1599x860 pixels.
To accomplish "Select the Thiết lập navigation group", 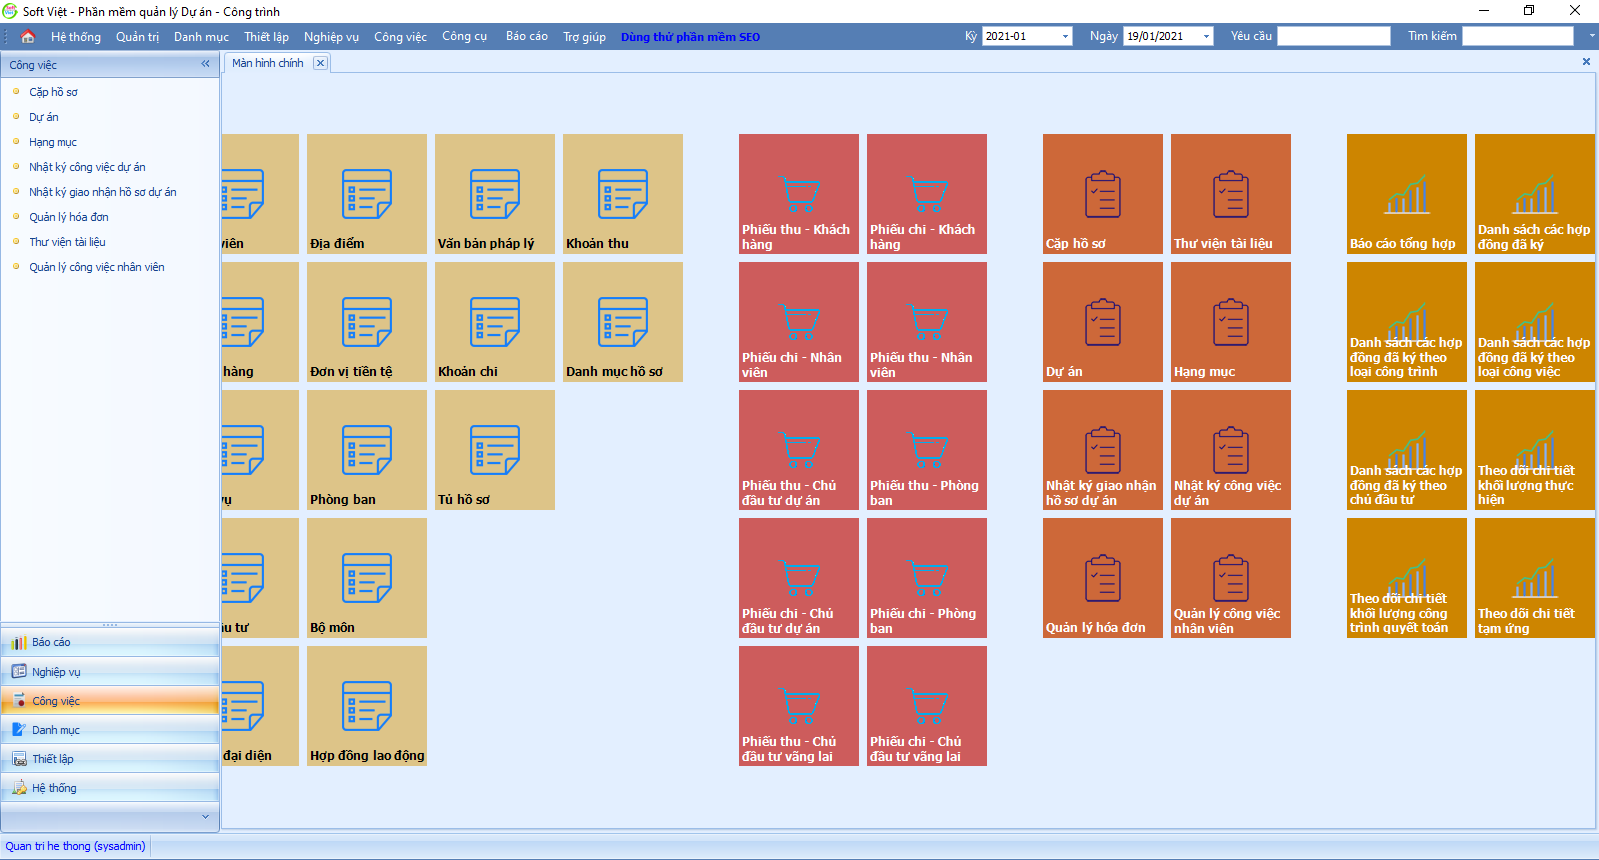I will tap(110, 759).
